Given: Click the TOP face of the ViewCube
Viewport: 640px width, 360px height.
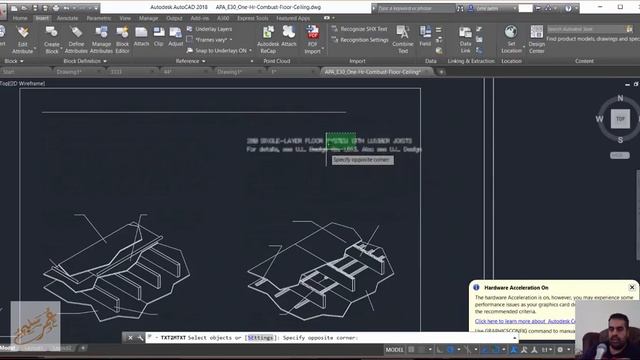Looking at the screenshot, I should tap(620, 119).
